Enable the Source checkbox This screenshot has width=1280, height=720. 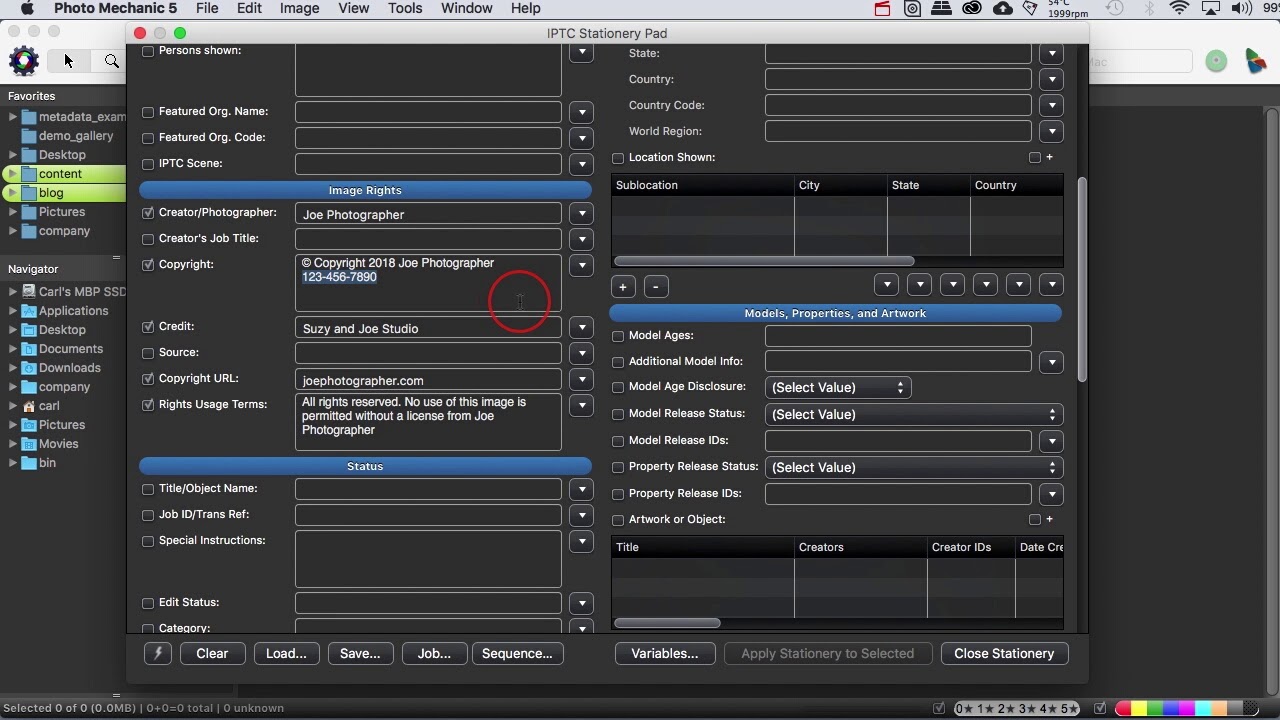click(x=148, y=353)
